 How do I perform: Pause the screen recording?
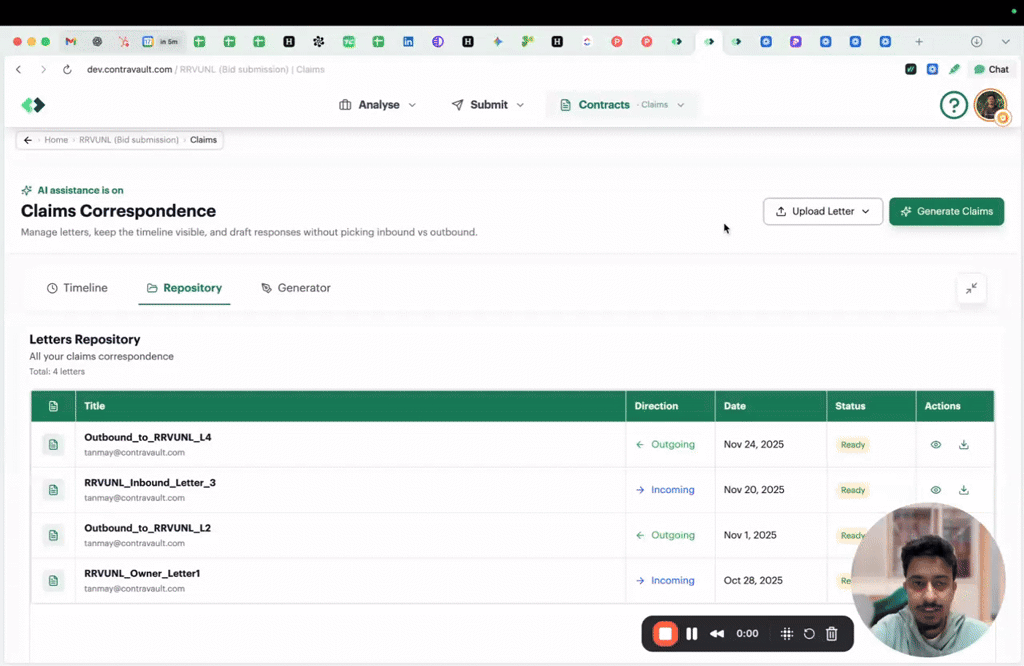691,634
